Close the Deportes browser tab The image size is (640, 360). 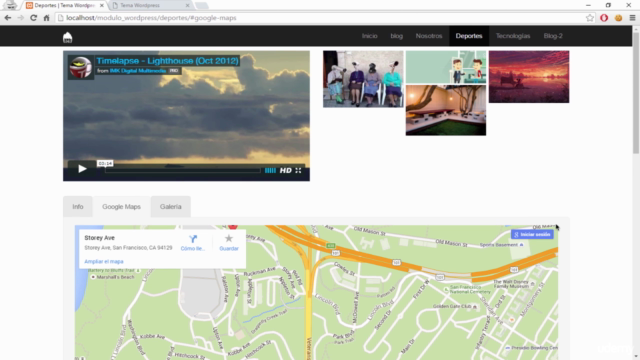102,6
